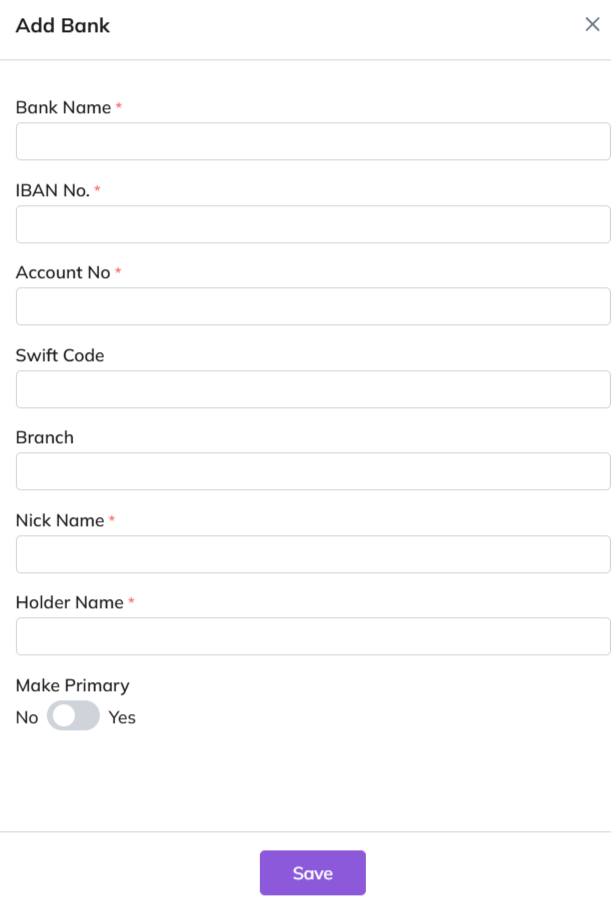
Task: Select the Holder Name text field
Action: pos(313,637)
